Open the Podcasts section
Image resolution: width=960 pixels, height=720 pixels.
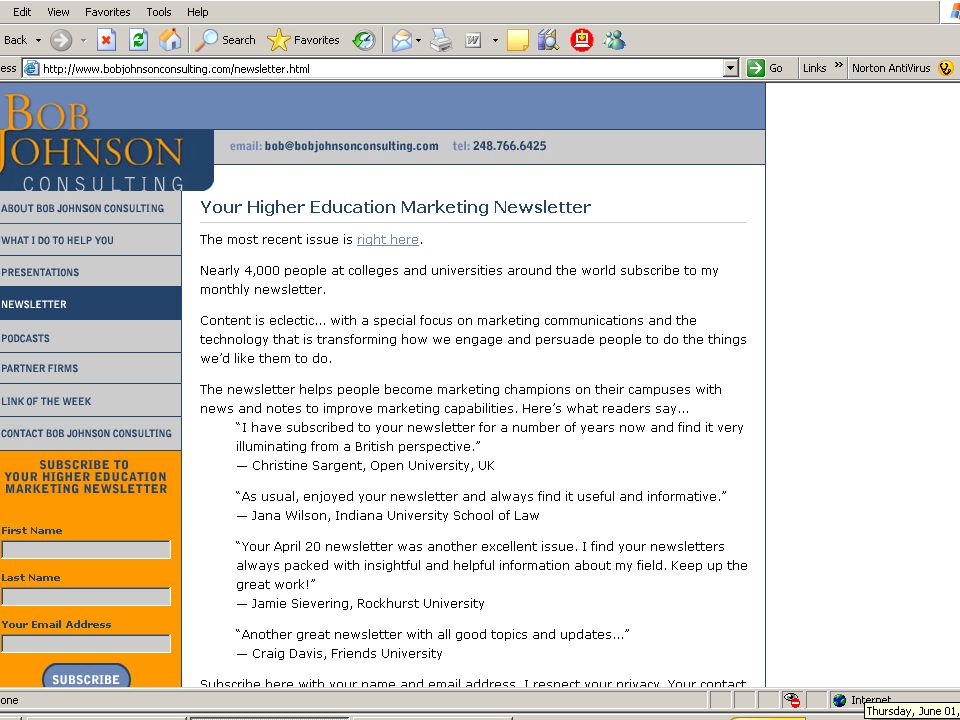(x=91, y=337)
